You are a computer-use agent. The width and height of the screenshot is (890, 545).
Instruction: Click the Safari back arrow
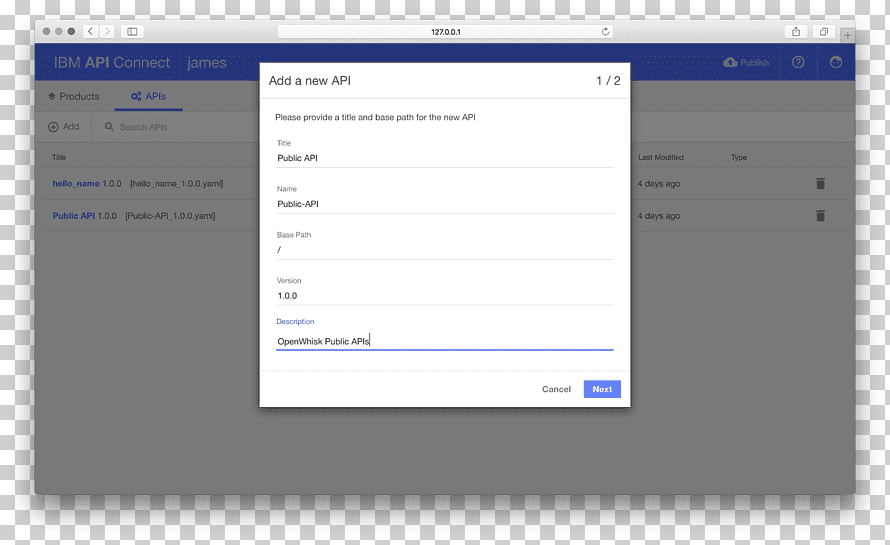pyautogui.click(x=90, y=32)
